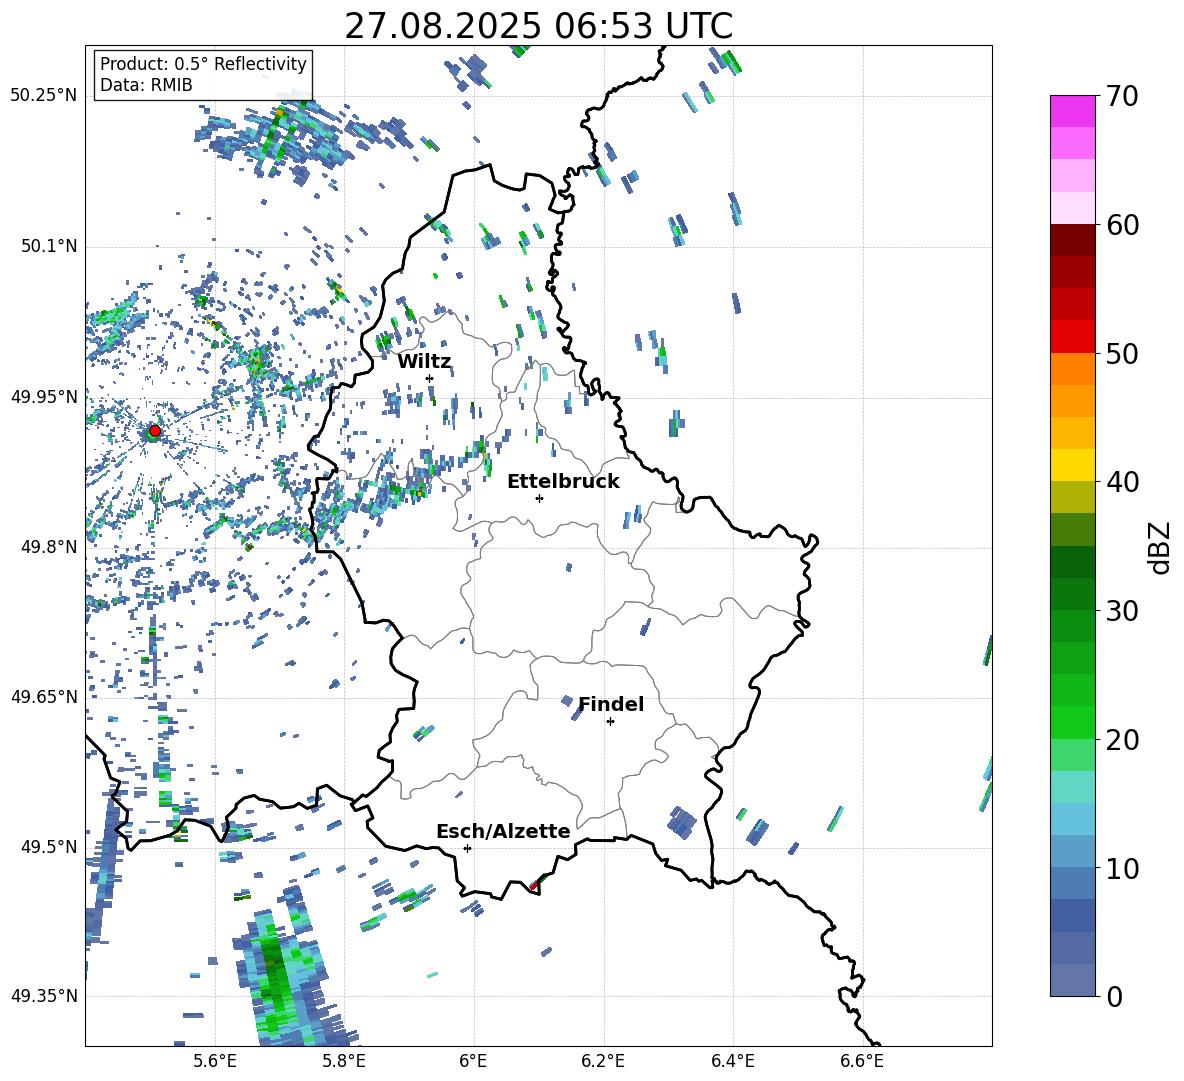Click the Findel city label

pos(611,704)
